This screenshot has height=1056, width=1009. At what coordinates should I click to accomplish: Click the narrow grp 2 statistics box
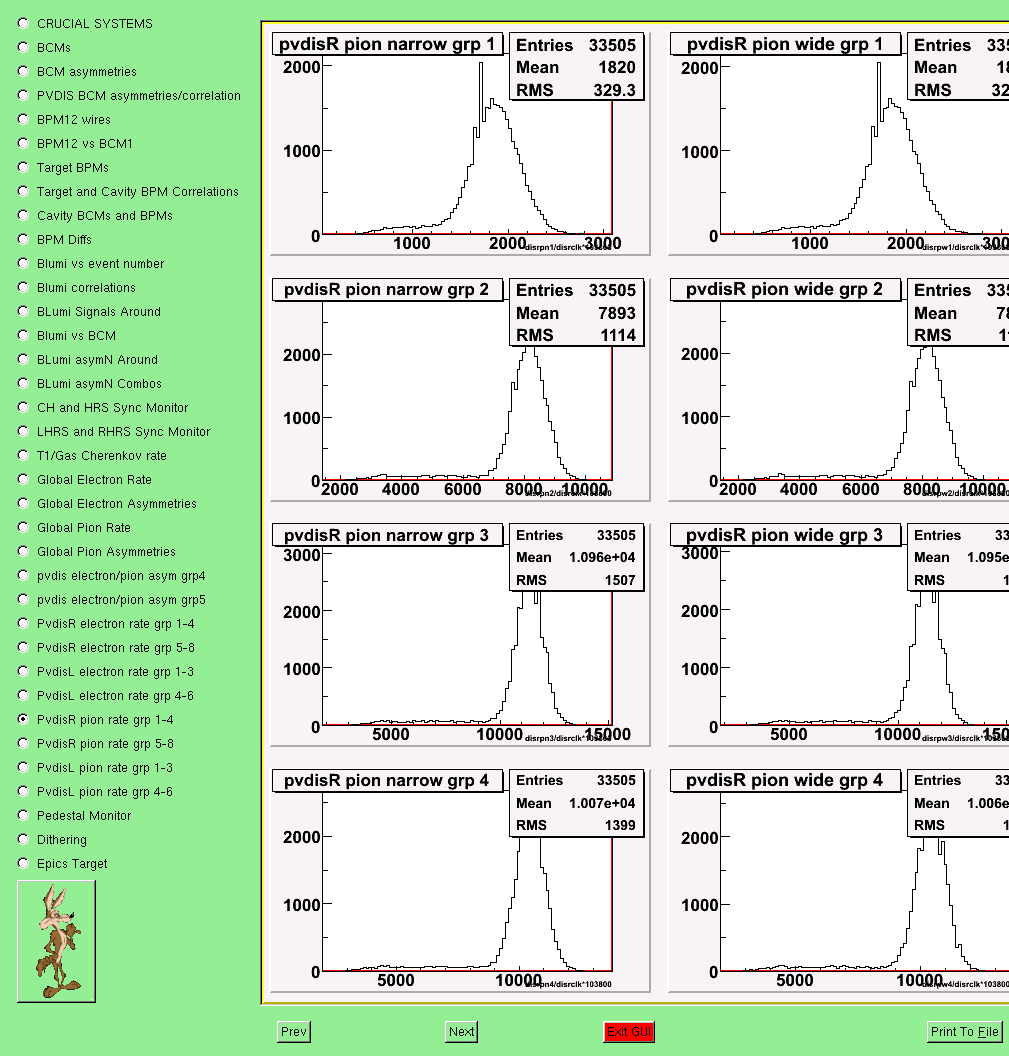pos(577,312)
